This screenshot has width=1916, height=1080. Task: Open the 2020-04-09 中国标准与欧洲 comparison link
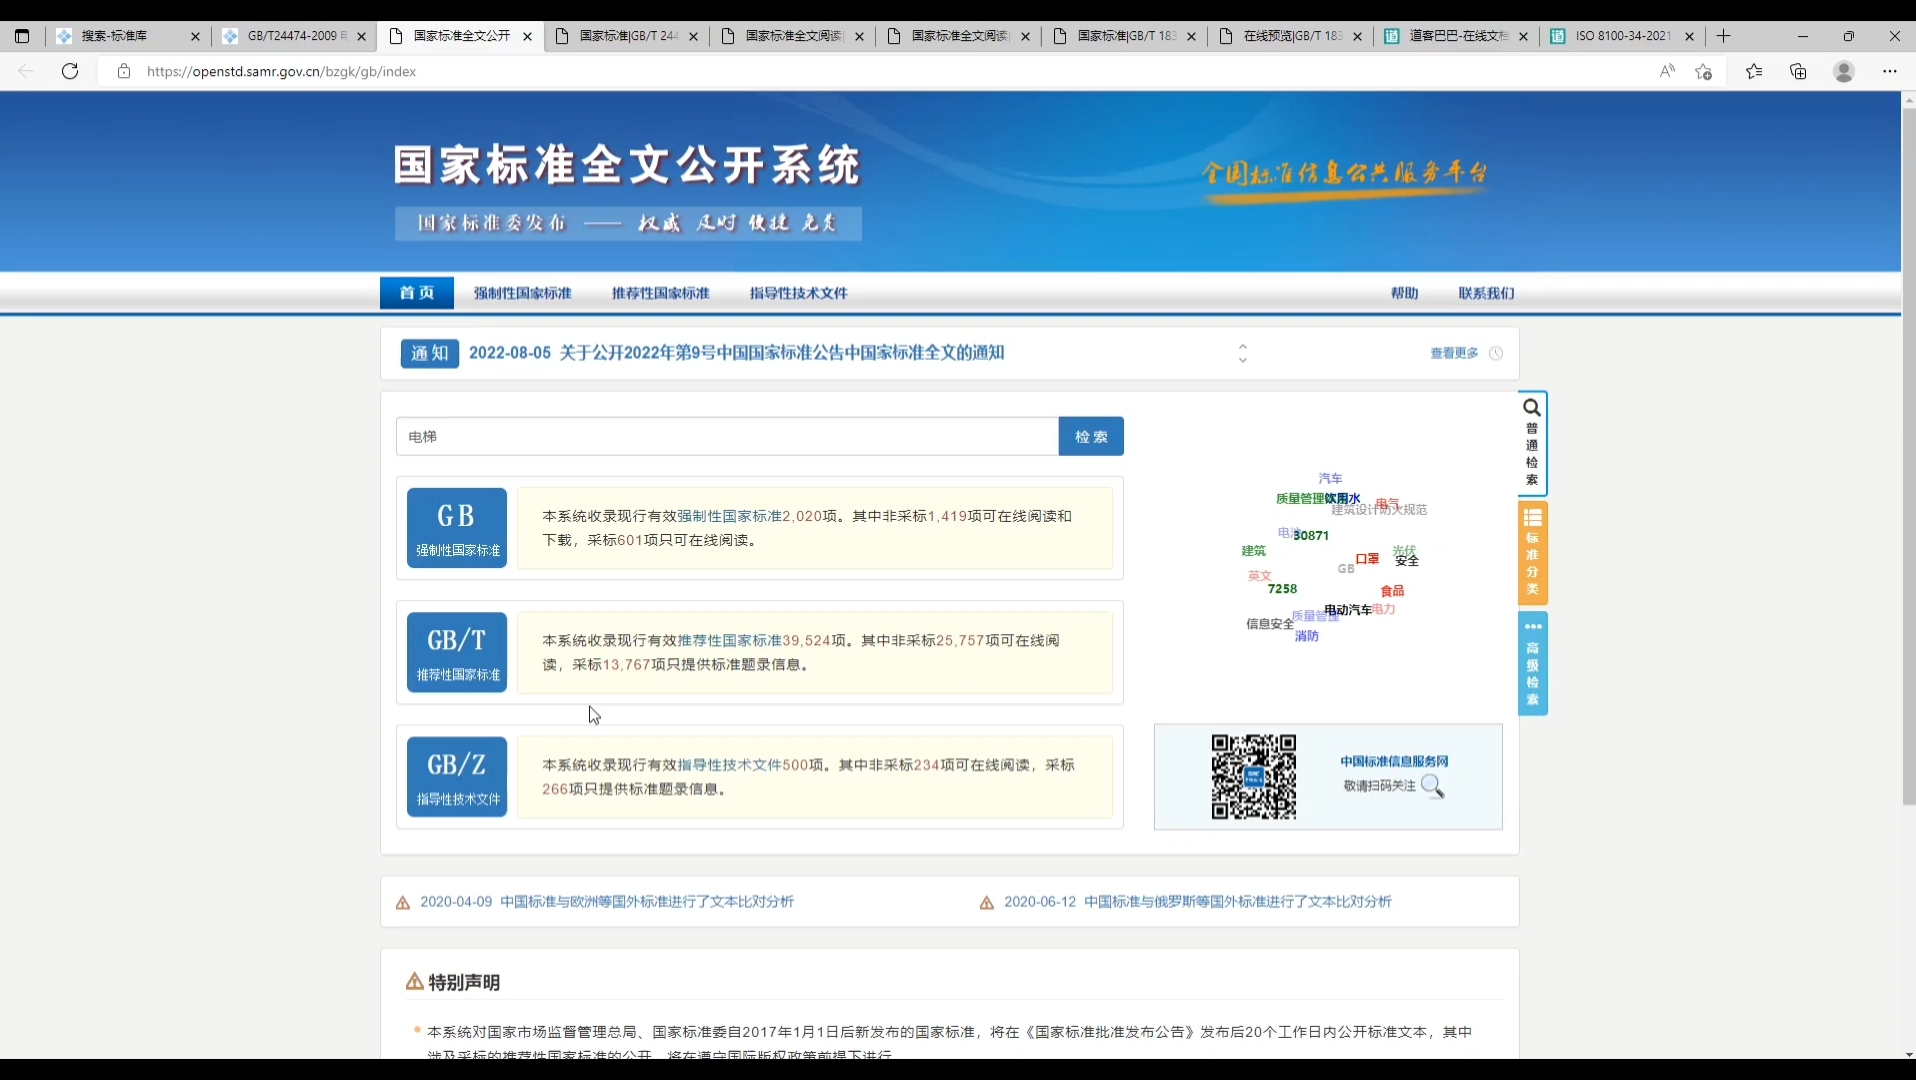click(x=607, y=902)
